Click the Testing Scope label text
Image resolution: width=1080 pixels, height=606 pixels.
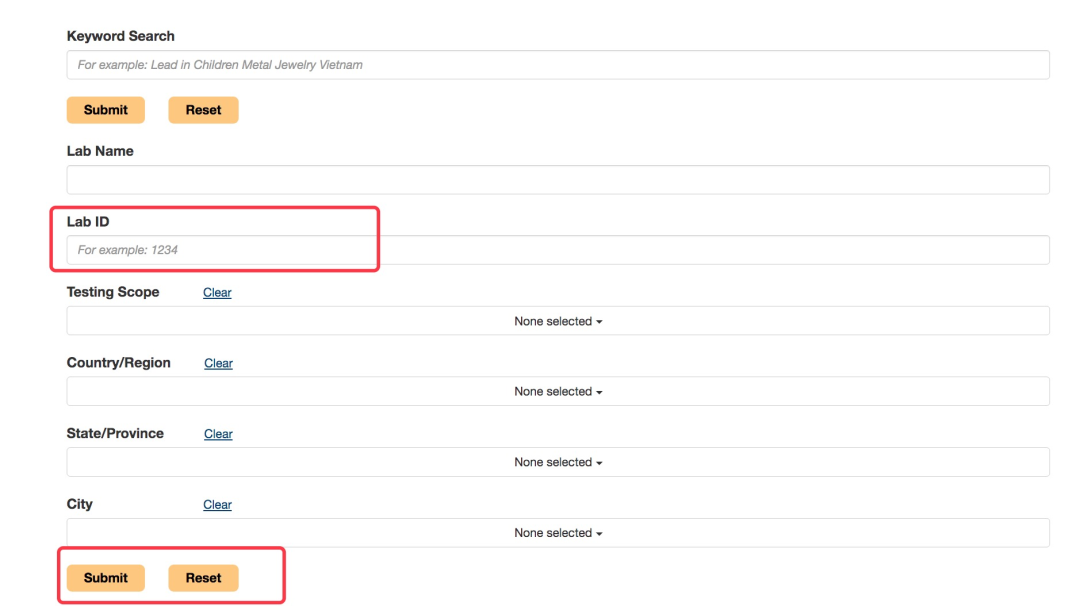[113, 292]
